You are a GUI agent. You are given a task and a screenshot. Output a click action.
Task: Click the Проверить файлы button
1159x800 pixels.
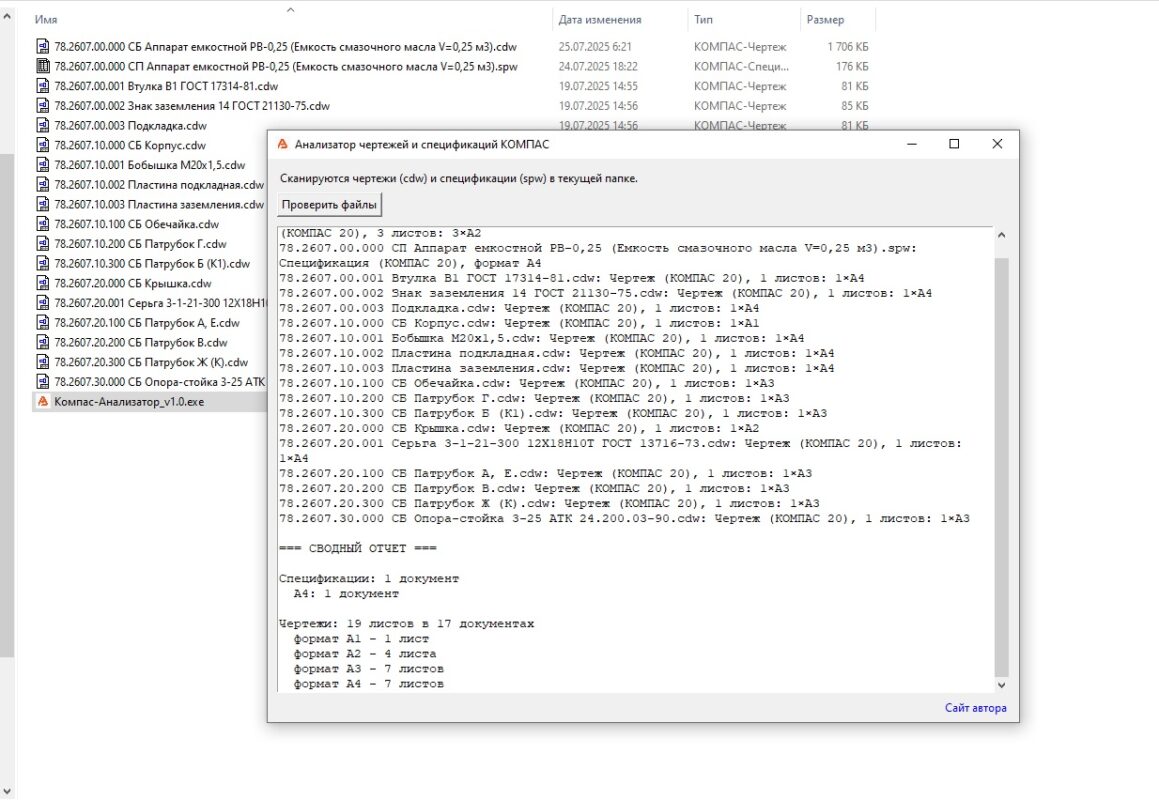[x=329, y=205]
